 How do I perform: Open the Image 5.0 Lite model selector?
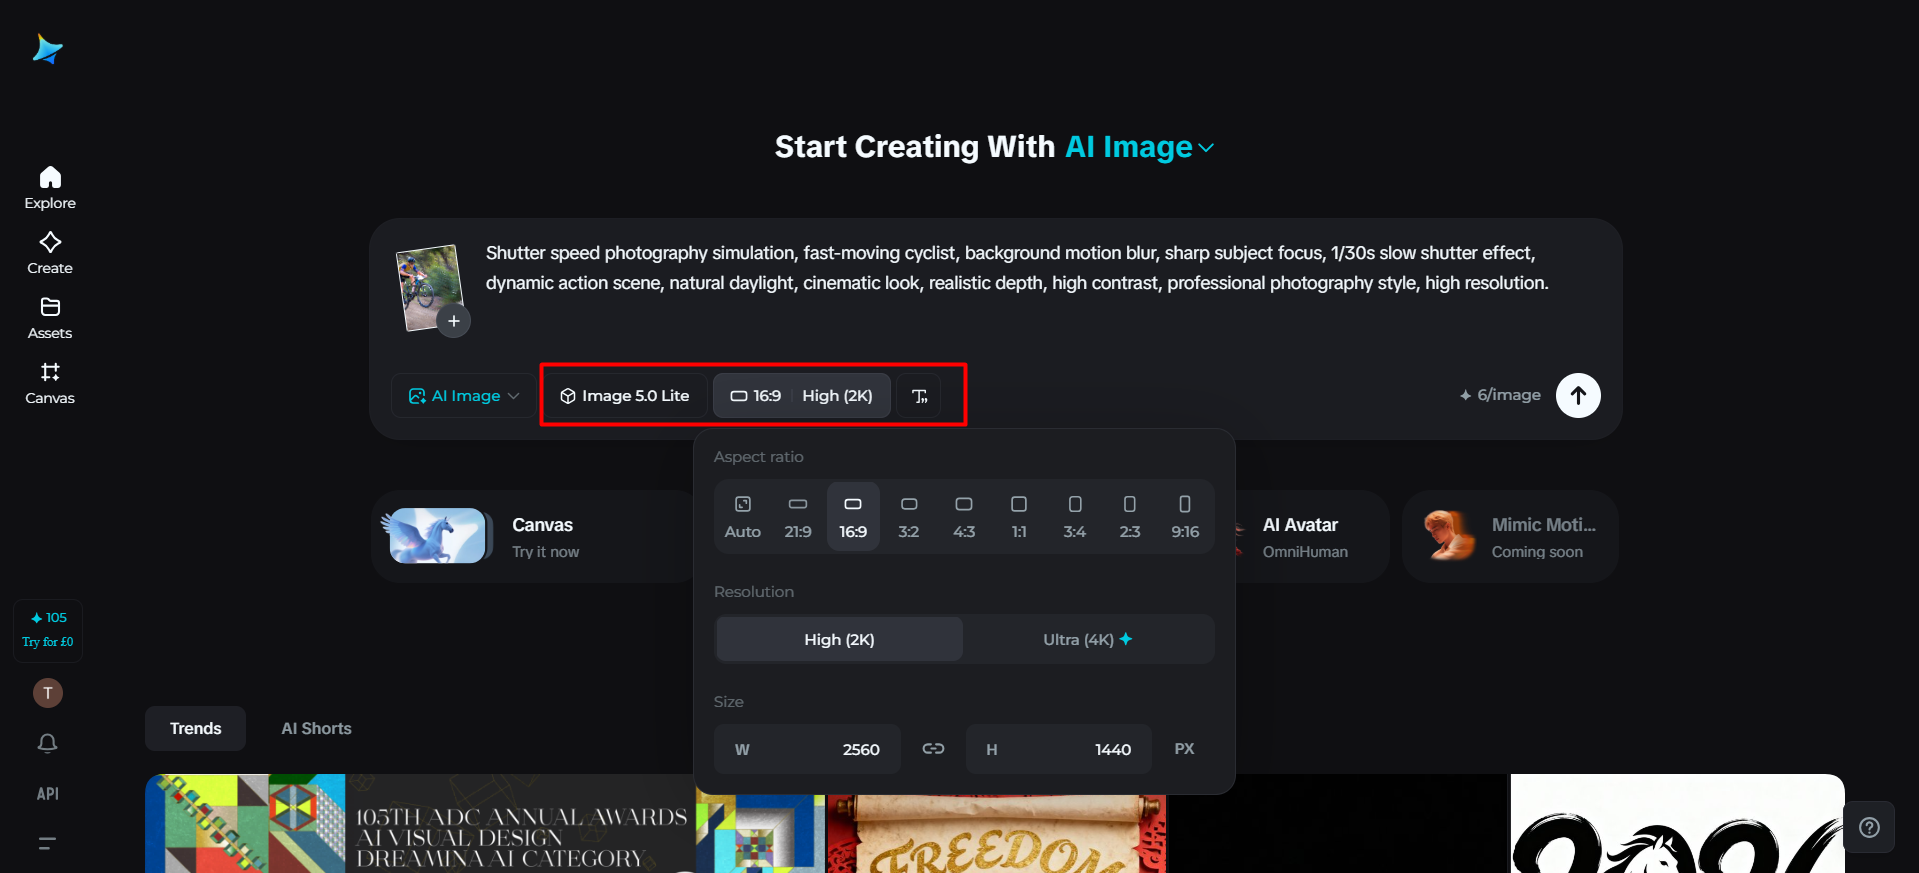point(625,396)
